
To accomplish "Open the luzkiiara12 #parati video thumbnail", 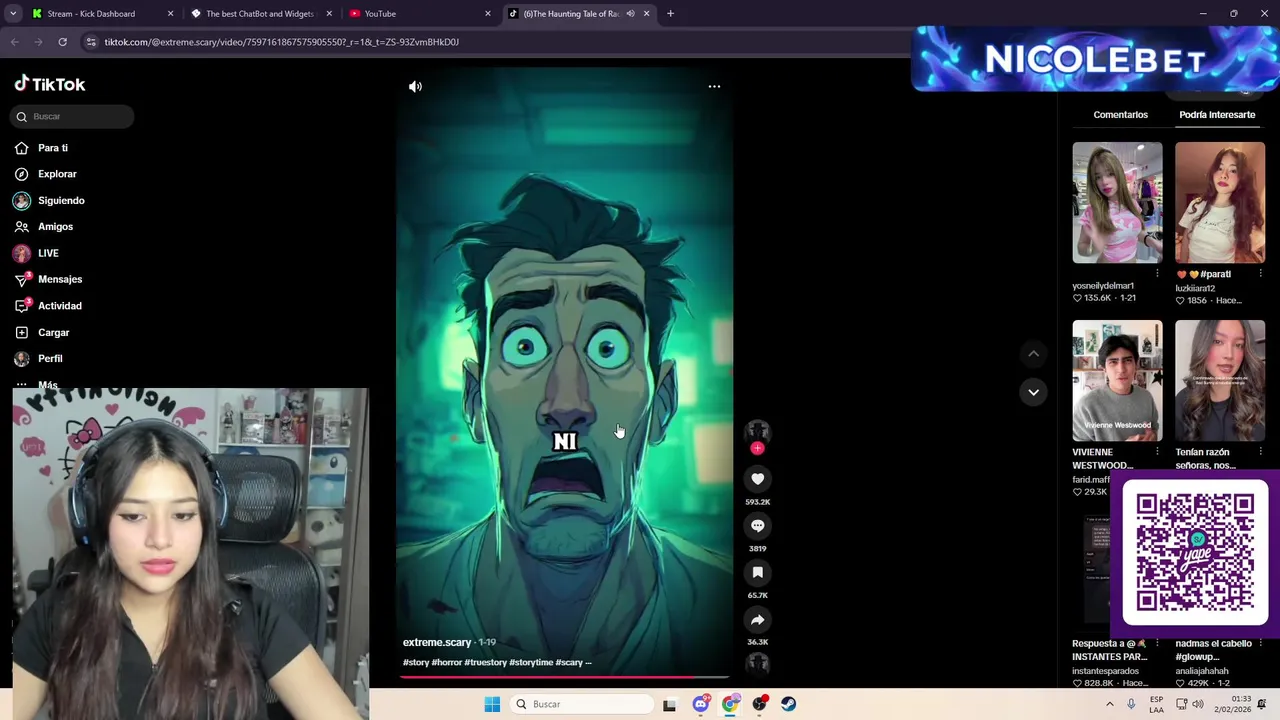I will 1220,203.
